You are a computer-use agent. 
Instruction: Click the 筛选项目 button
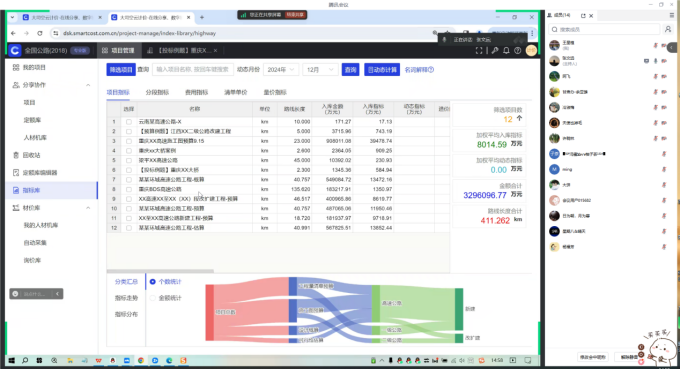pos(121,70)
